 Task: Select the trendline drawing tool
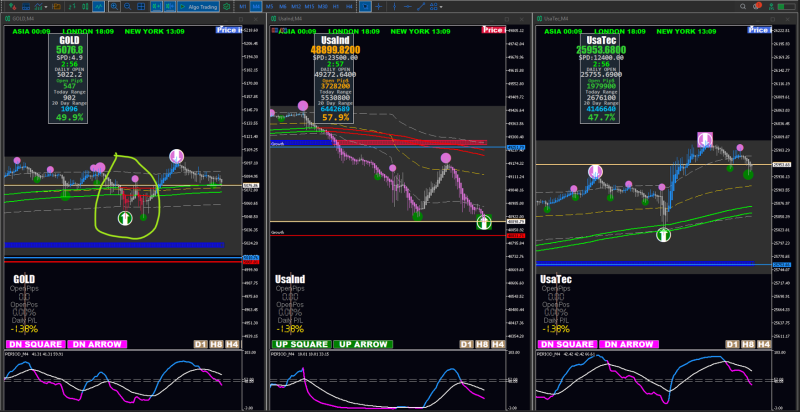pyautogui.click(x=421, y=7)
